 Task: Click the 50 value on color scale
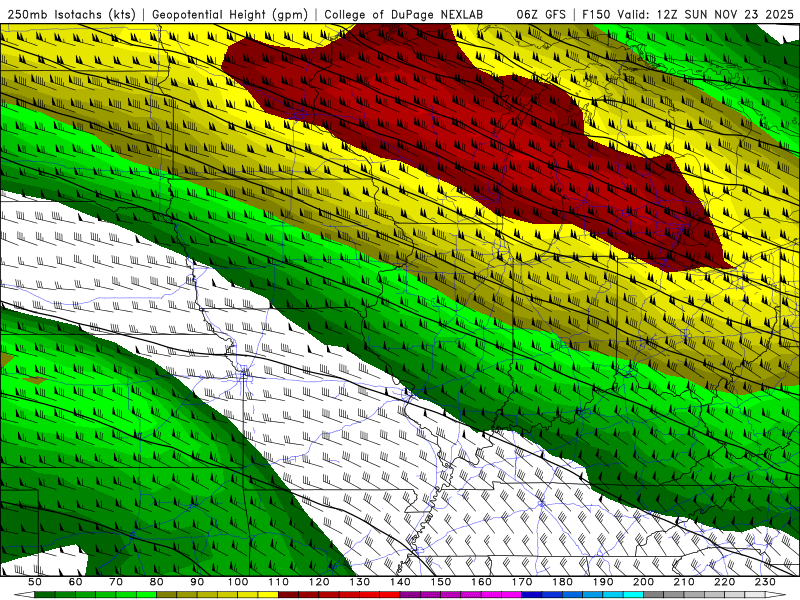(35, 582)
